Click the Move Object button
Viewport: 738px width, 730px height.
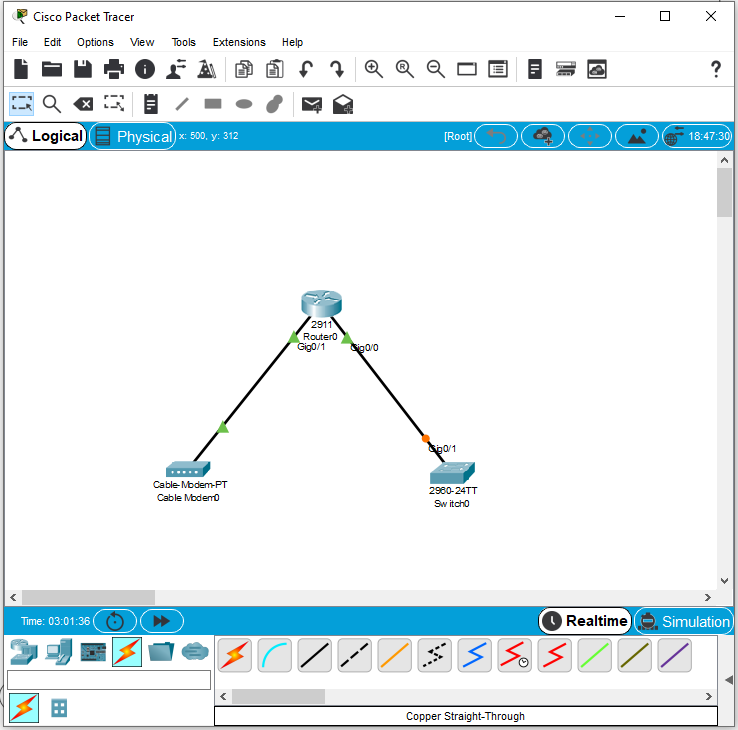click(590, 136)
